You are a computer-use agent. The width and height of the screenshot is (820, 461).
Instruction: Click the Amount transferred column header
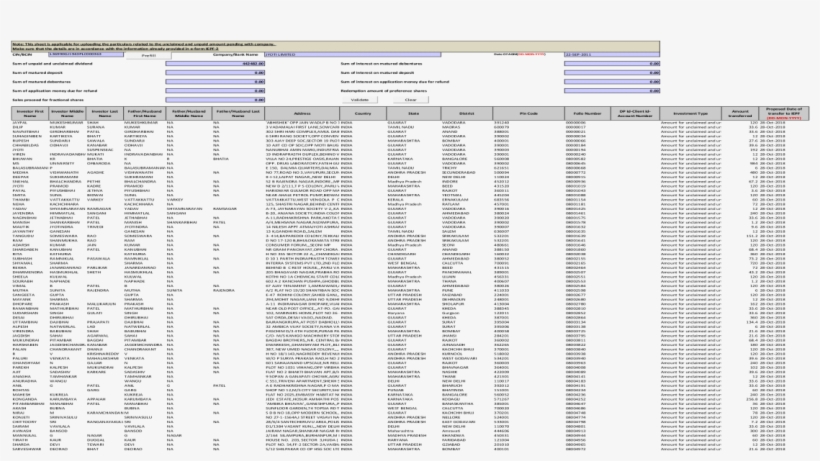coord(740,113)
